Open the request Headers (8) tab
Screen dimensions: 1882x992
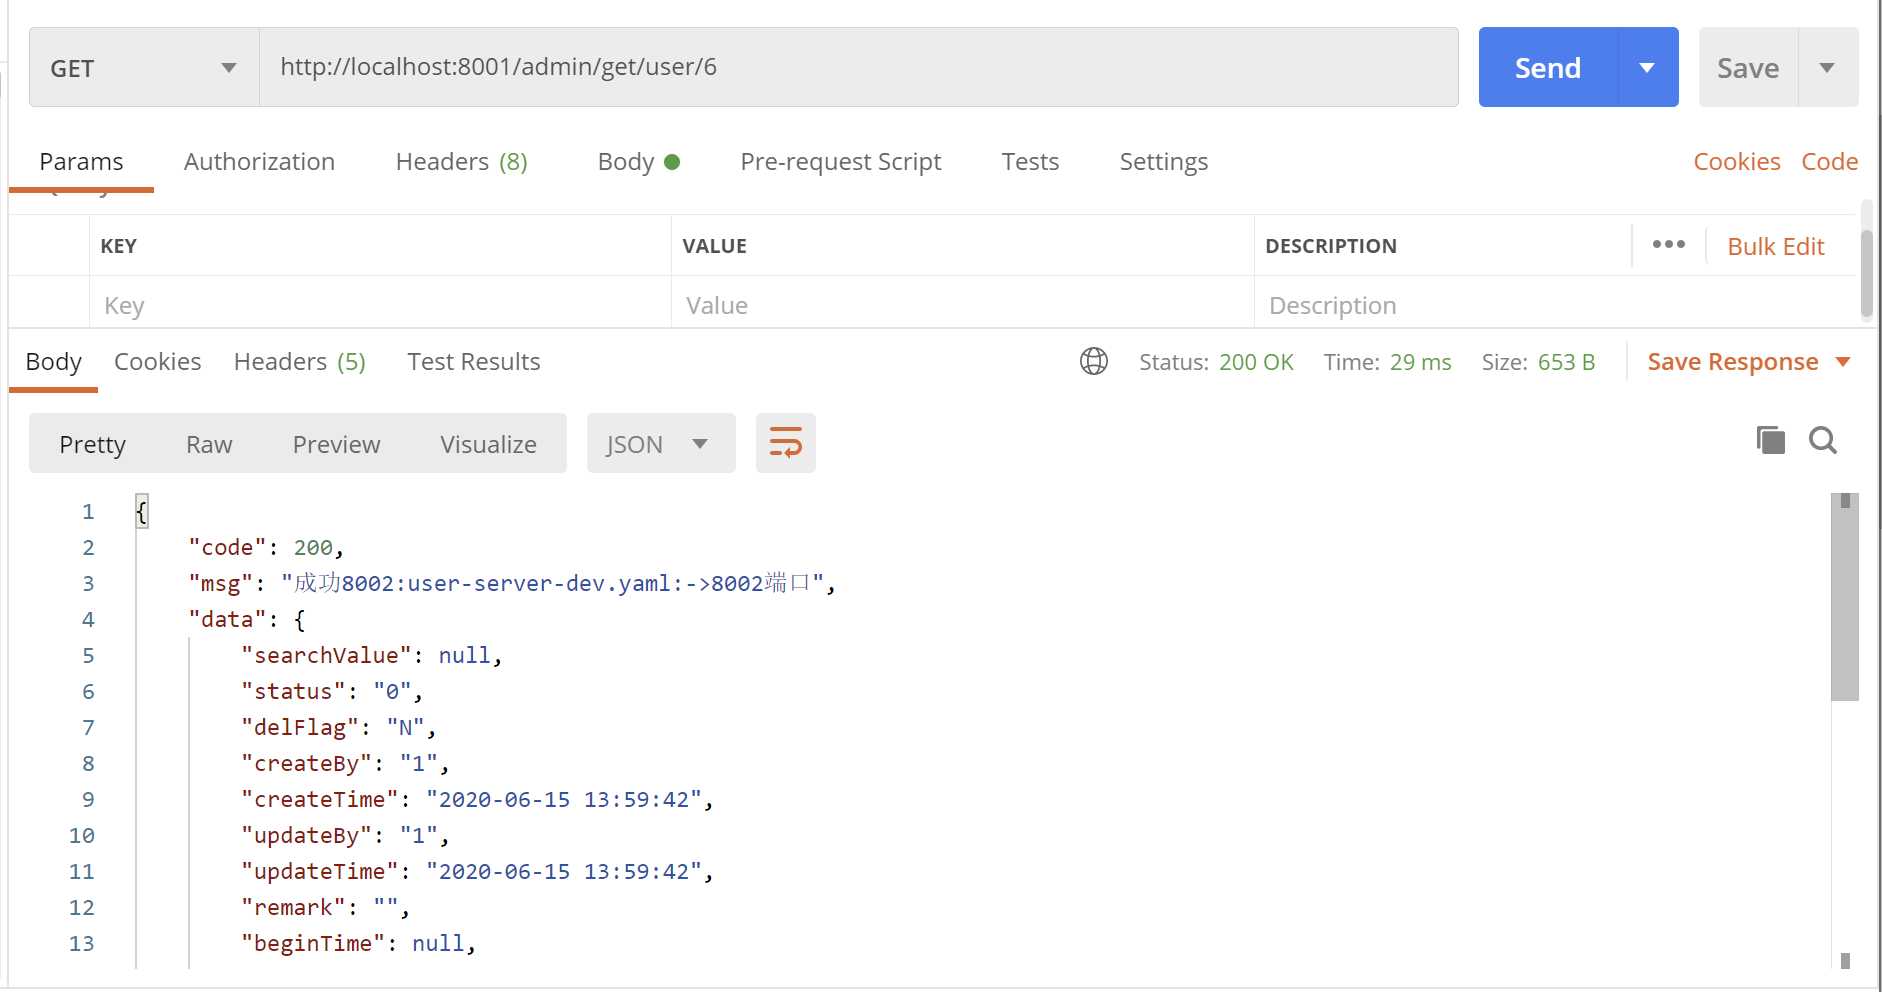coord(461,162)
